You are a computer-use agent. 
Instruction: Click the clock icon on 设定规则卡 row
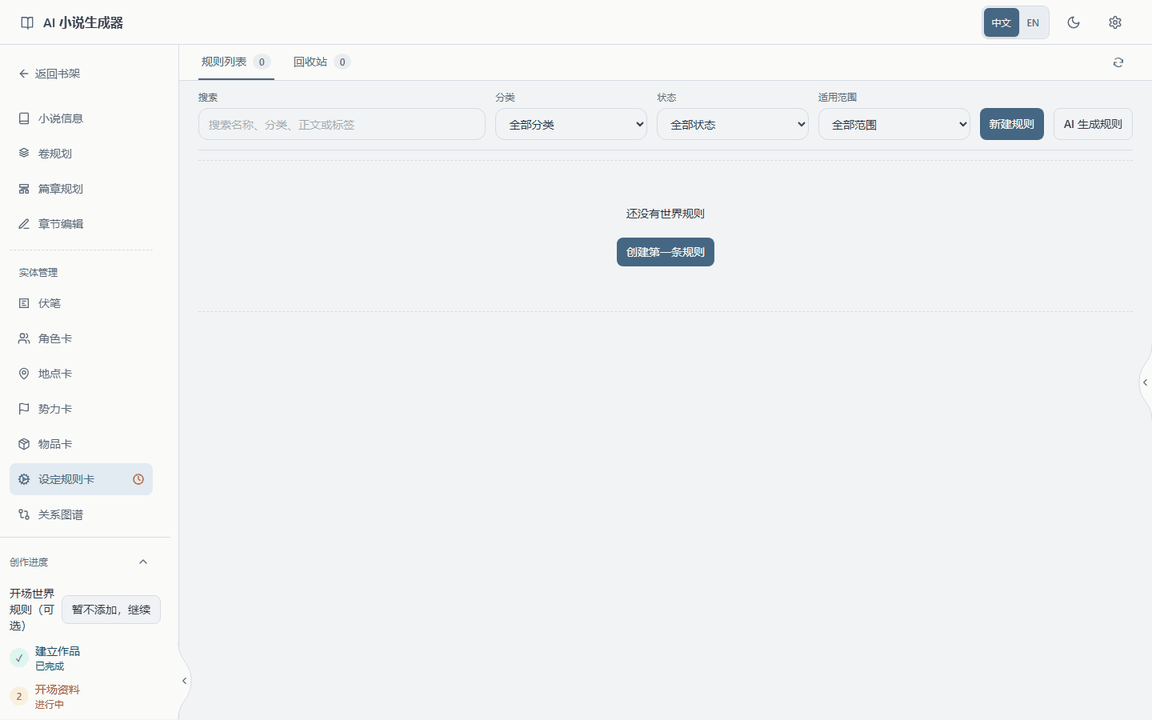click(x=138, y=480)
